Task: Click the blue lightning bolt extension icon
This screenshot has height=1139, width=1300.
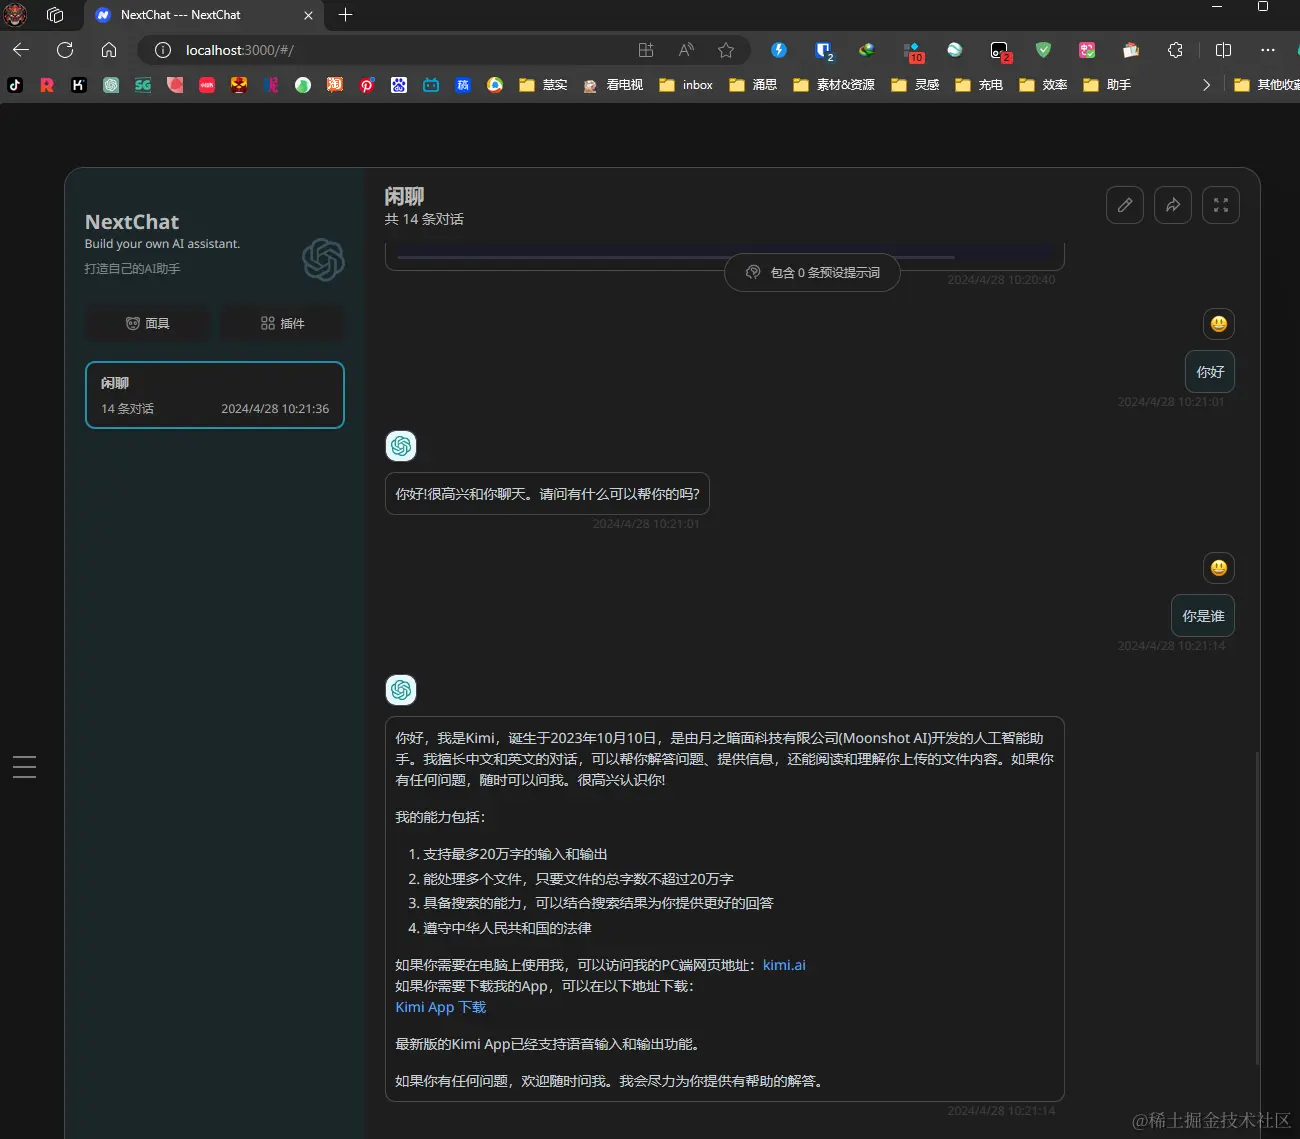Action: coord(779,50)
